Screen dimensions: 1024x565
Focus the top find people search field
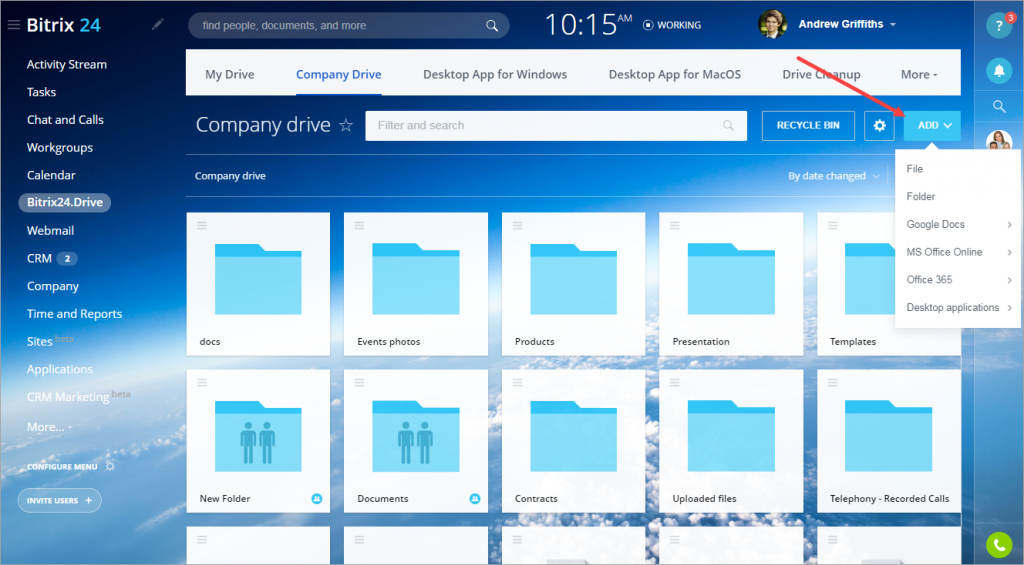349,25
